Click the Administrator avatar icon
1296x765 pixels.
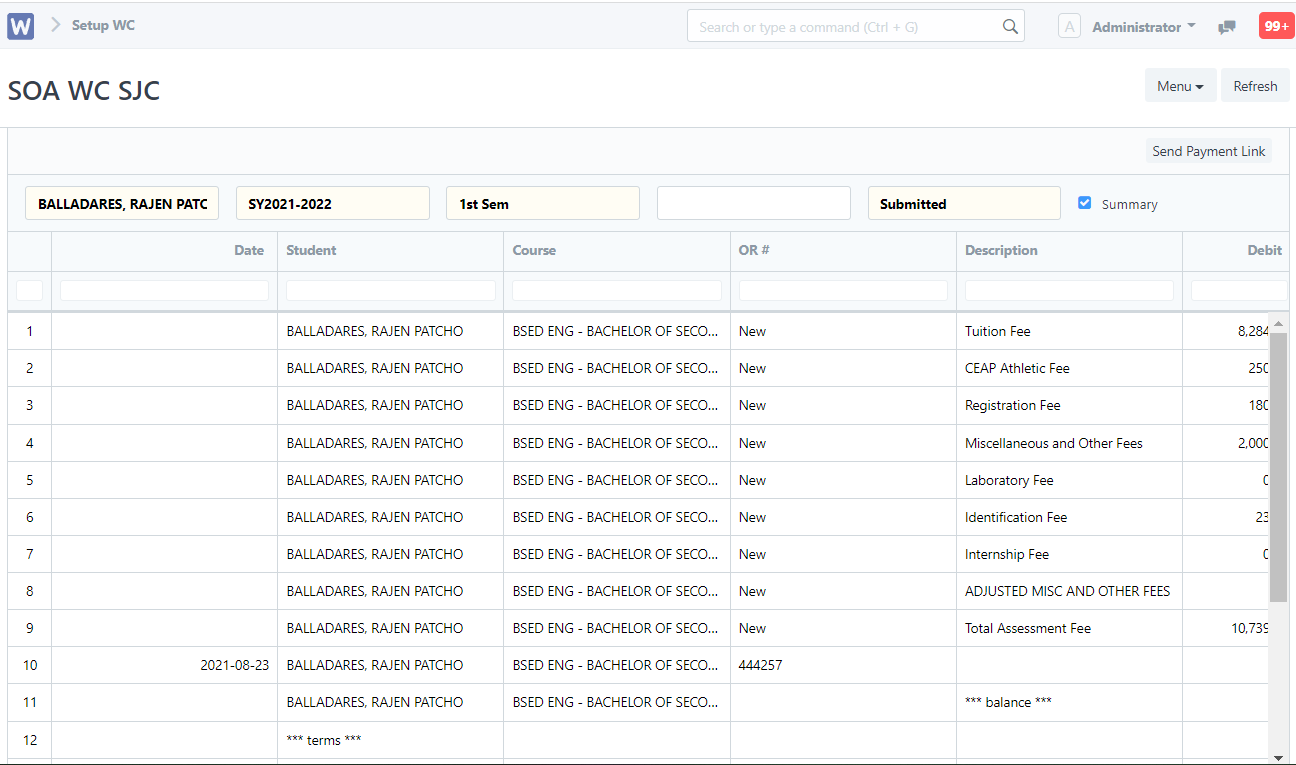1069,26
